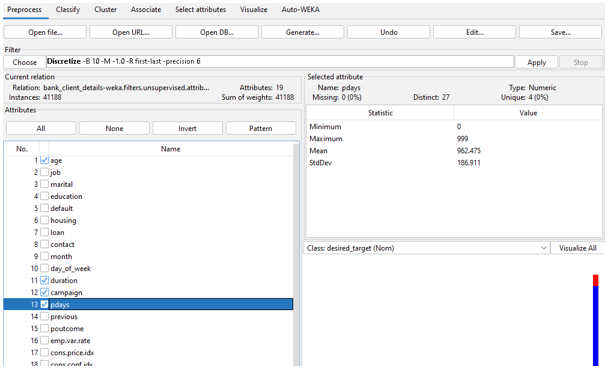Check the housing attribute checkbox
The height and width of the screenshot is (380, 609).
(x=44, y=220)
